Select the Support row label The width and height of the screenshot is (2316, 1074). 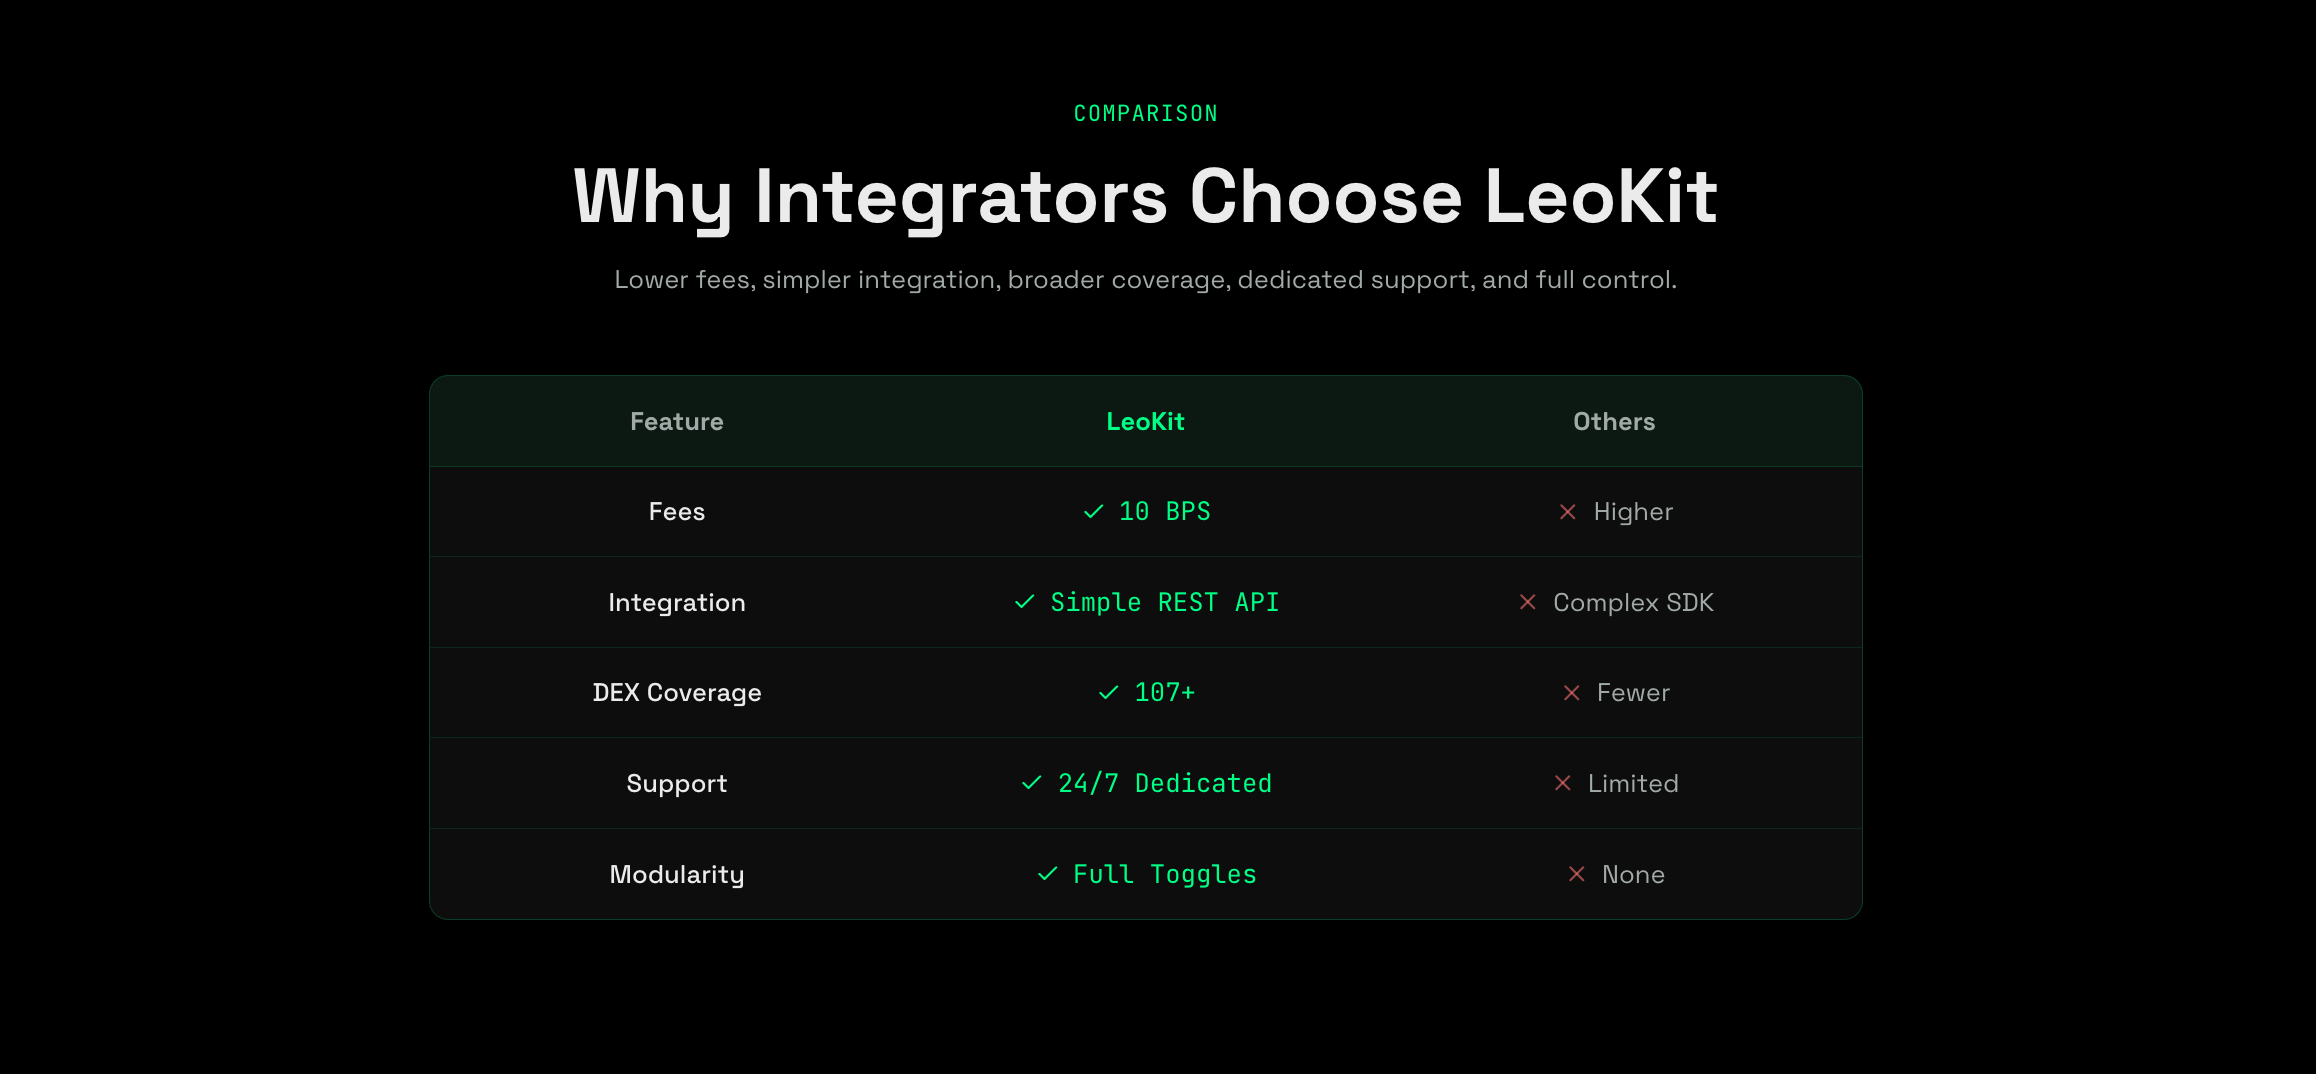click(x=676, y=784)
